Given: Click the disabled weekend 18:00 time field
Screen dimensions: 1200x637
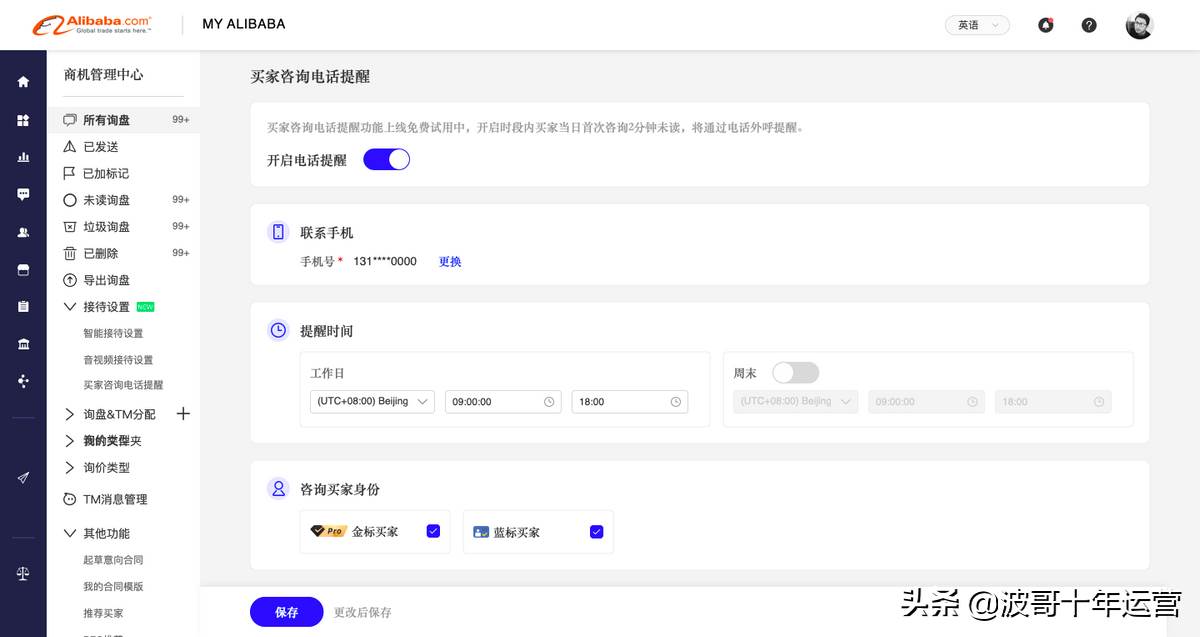Looking at the screenshot, I should 1053,402.
